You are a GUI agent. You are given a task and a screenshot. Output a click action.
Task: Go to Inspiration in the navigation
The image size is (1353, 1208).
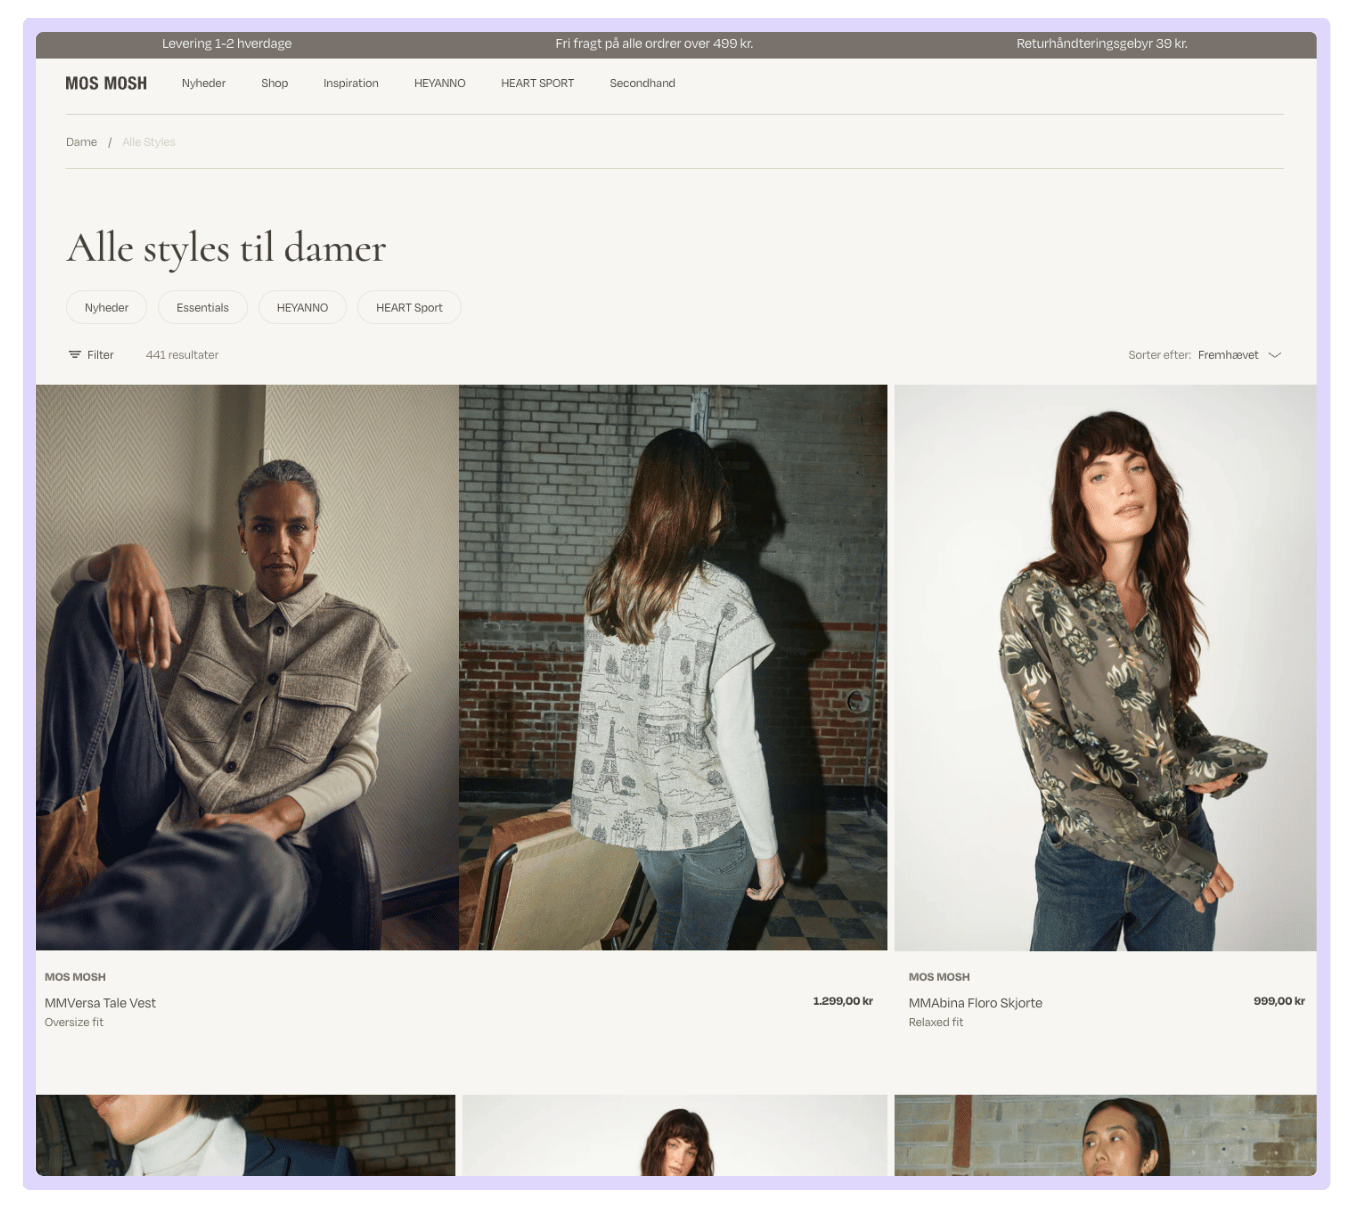click(x=351, y=84)
